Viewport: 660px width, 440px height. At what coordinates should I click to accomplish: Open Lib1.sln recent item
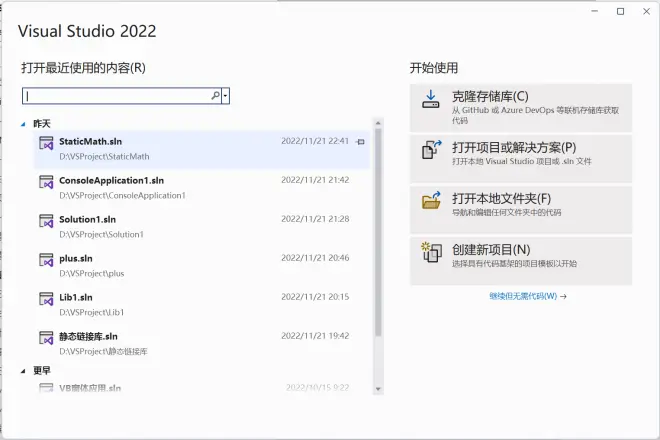point(202,305)
